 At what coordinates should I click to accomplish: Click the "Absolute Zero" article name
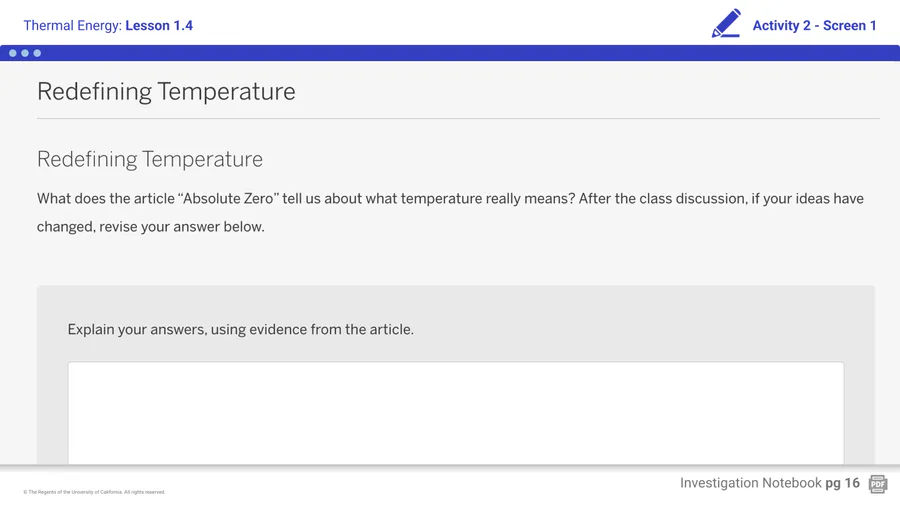(228, 199)
